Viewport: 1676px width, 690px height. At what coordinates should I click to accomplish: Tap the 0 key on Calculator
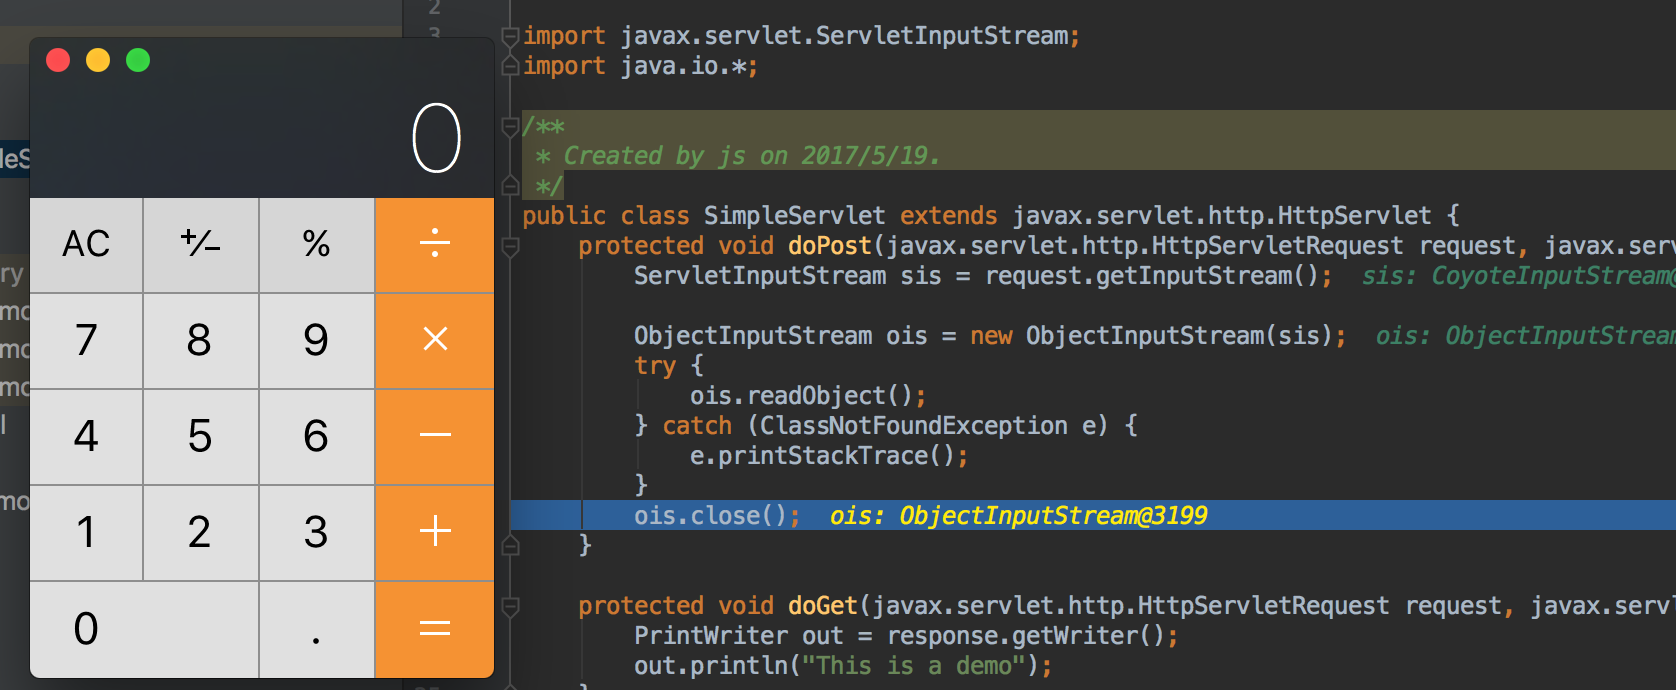click(144, 629)
